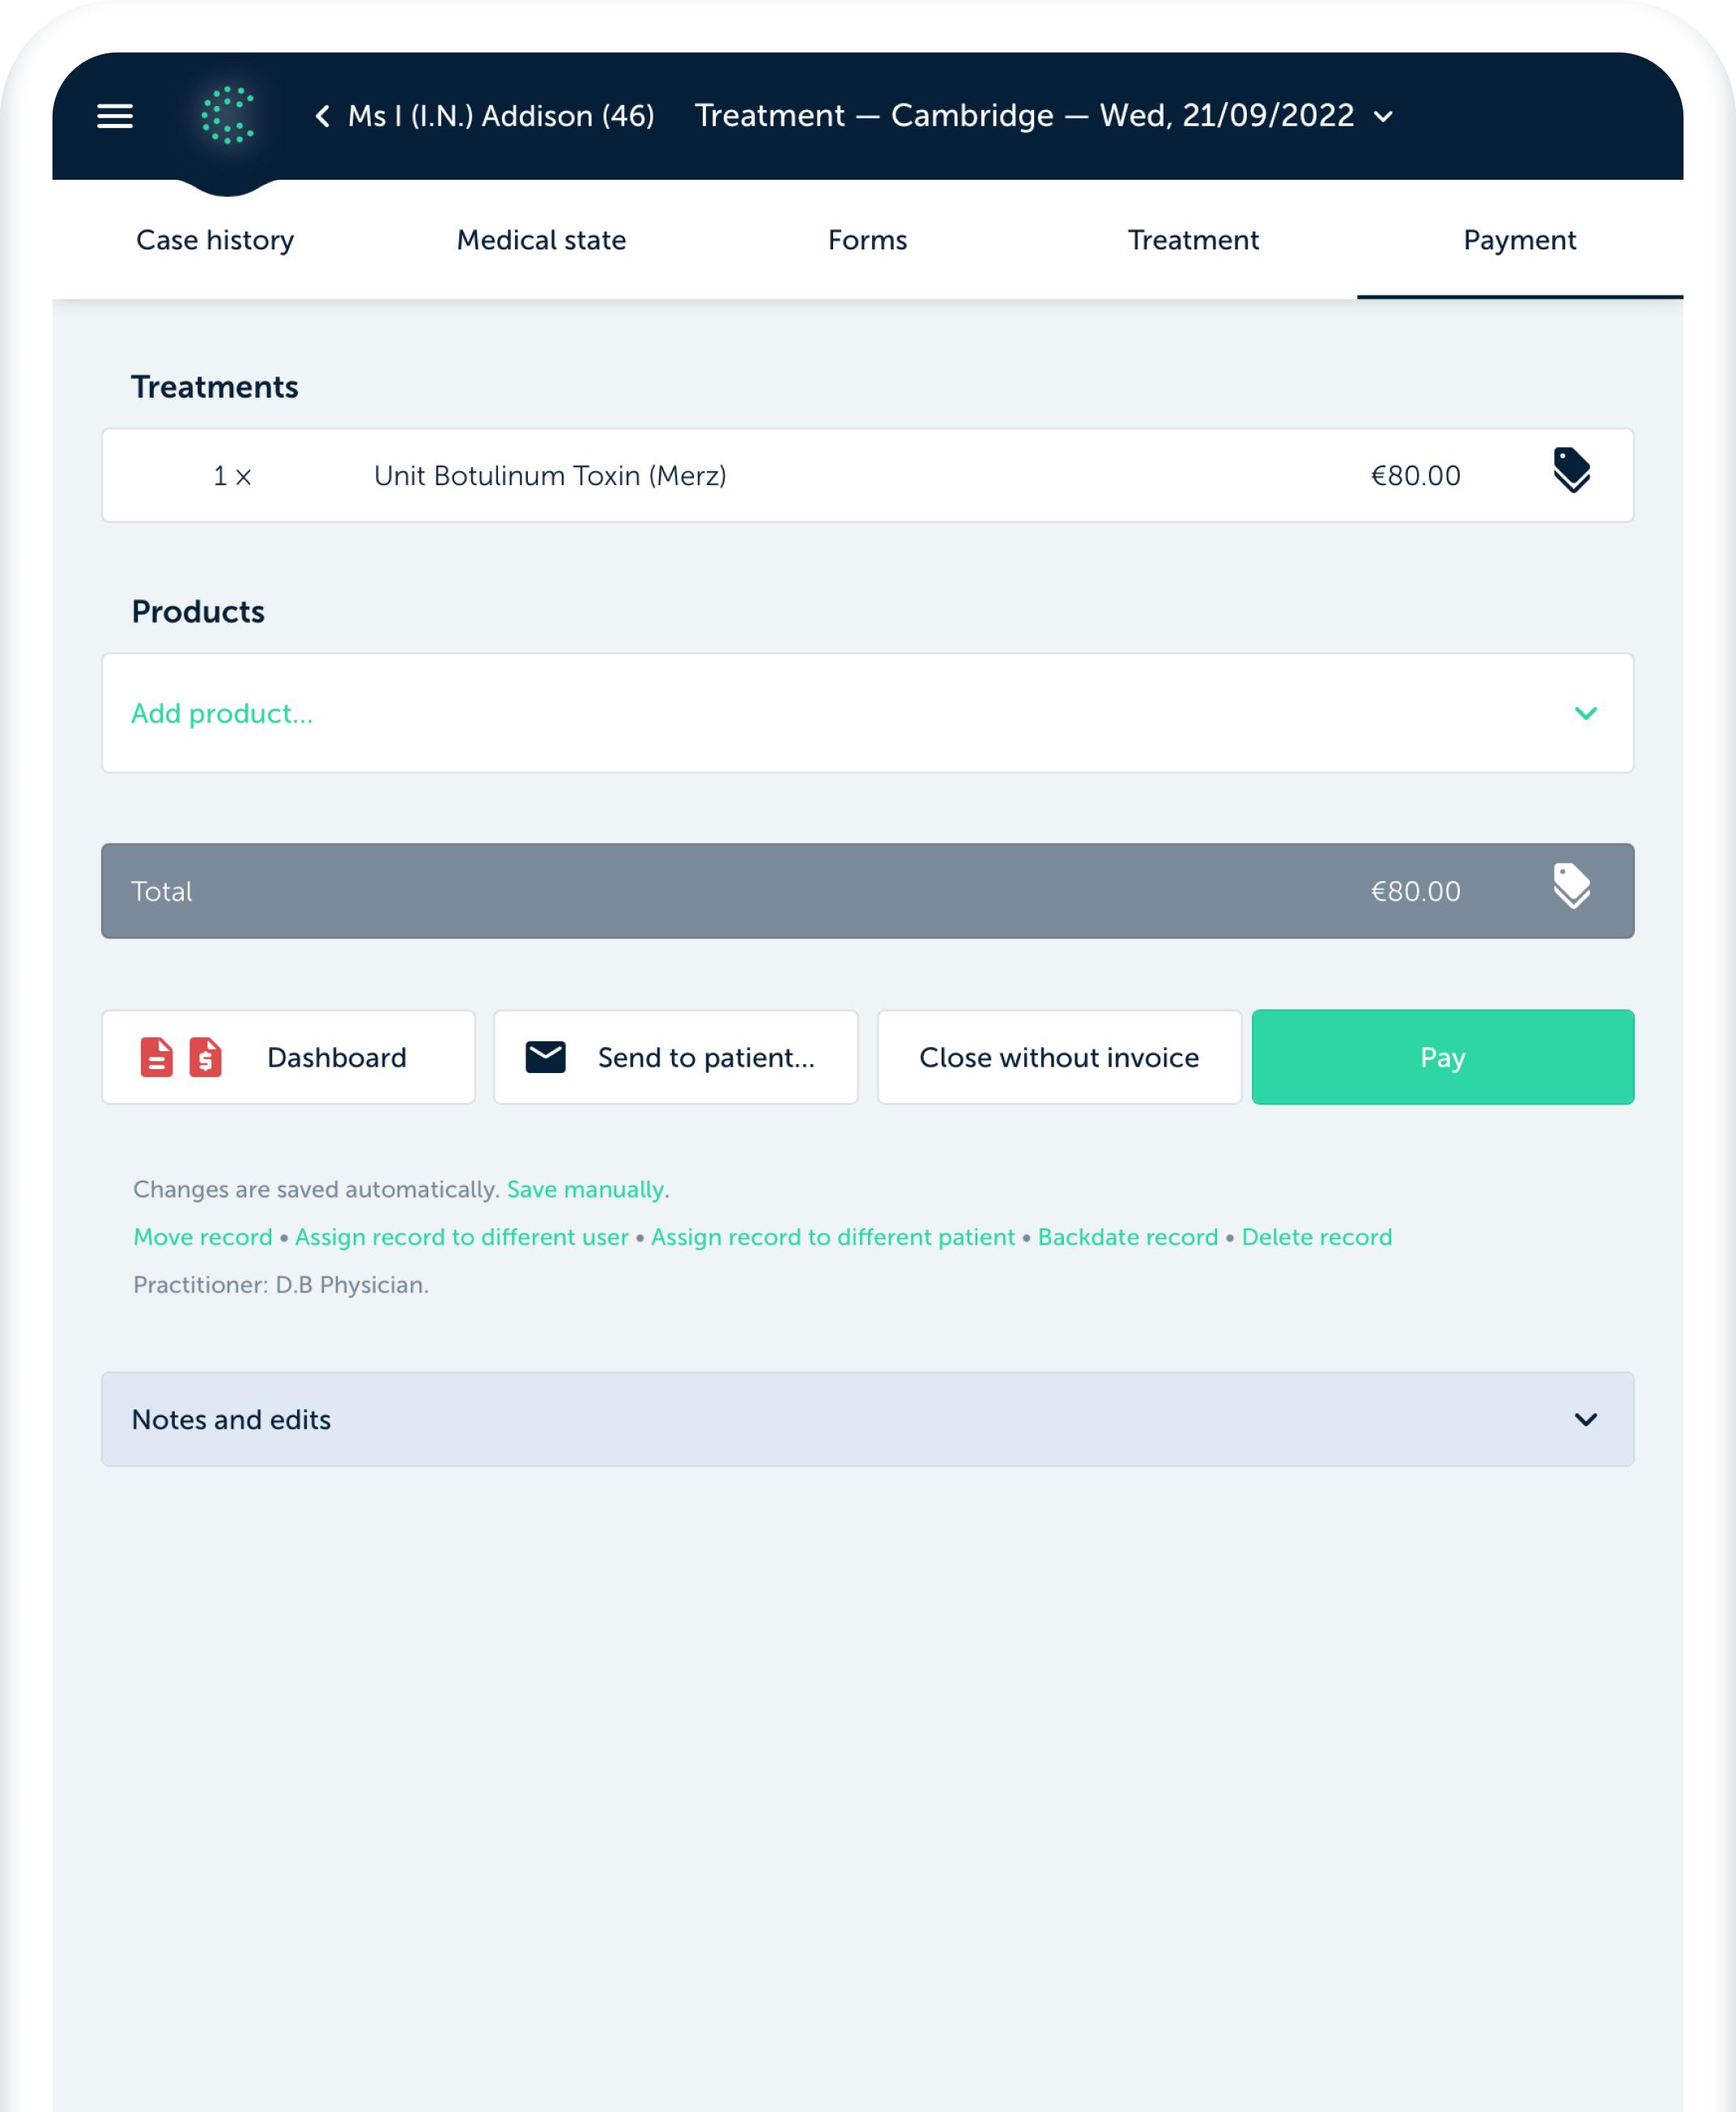Click the Save manually link
The image size is (1736, 2112).
tap(585, 1189)
